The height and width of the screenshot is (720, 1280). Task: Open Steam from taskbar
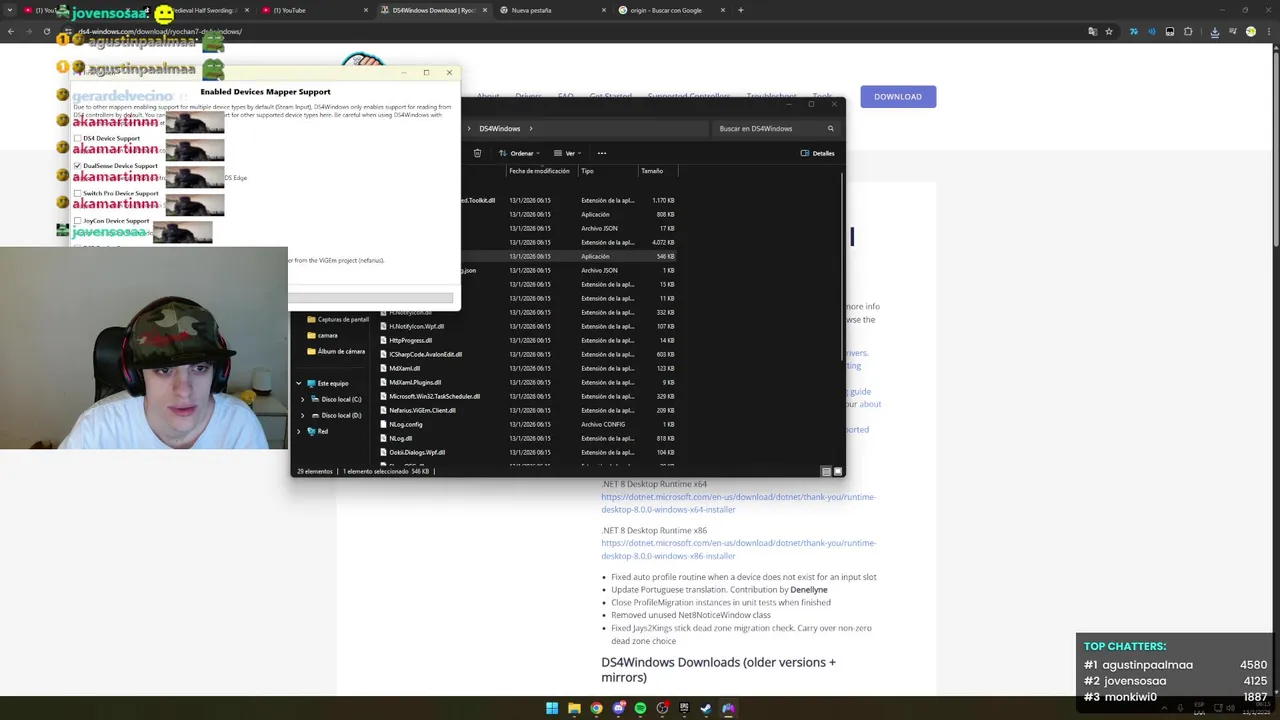[706, 708]
